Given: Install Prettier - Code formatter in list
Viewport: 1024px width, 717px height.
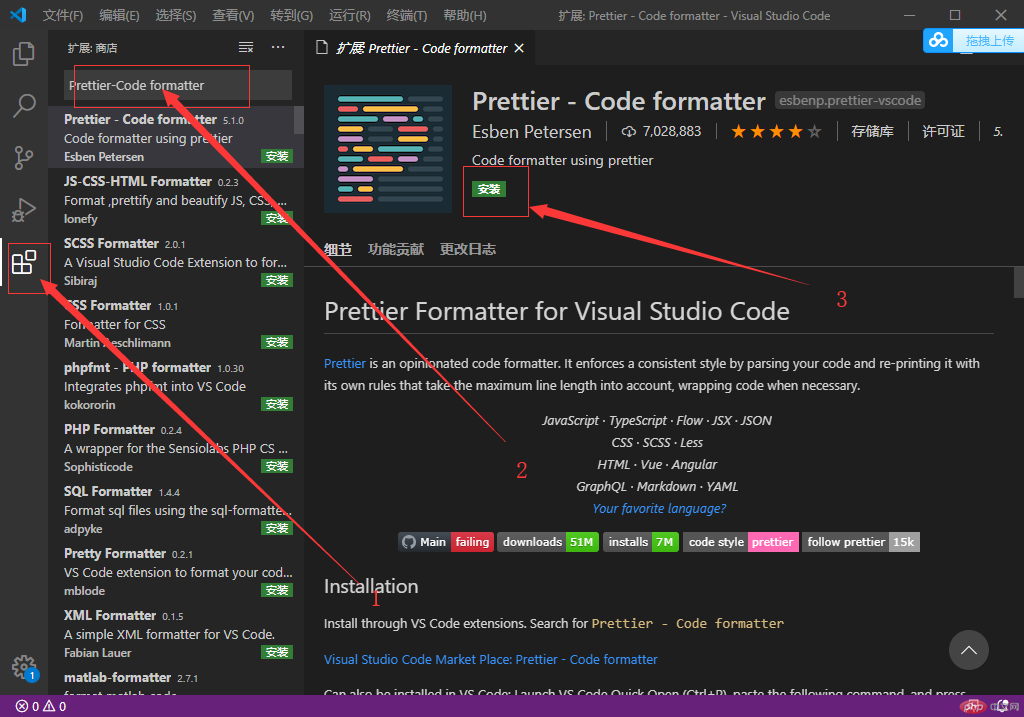Looking at the screenshot, I should pos(277,156).
